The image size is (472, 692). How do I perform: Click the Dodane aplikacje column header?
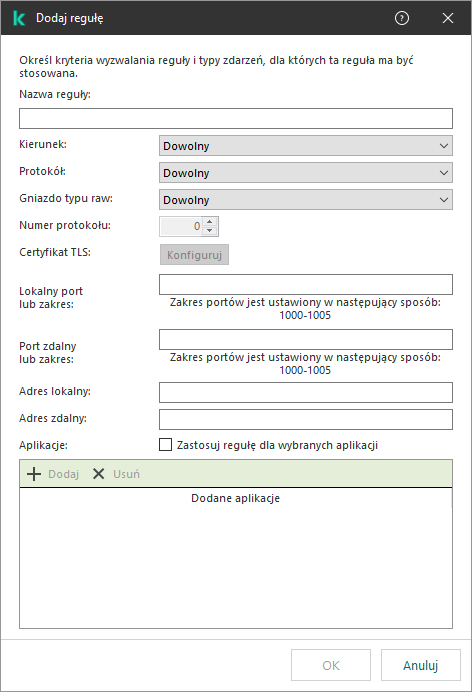tap(236, 498)
